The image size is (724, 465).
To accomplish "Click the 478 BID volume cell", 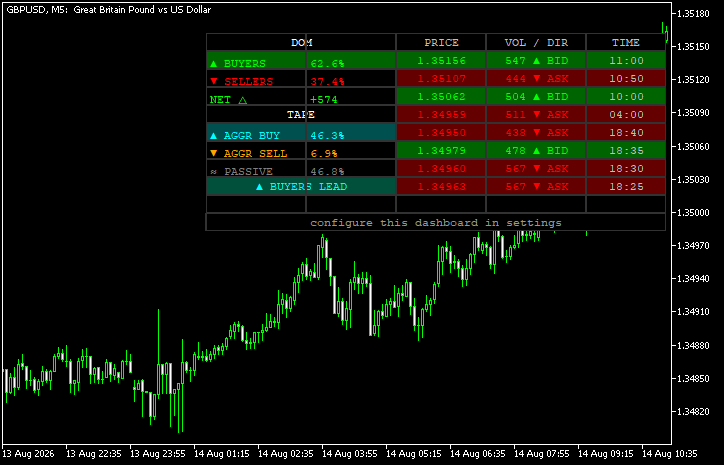I will pyautogui.click(x=536, y=151).
